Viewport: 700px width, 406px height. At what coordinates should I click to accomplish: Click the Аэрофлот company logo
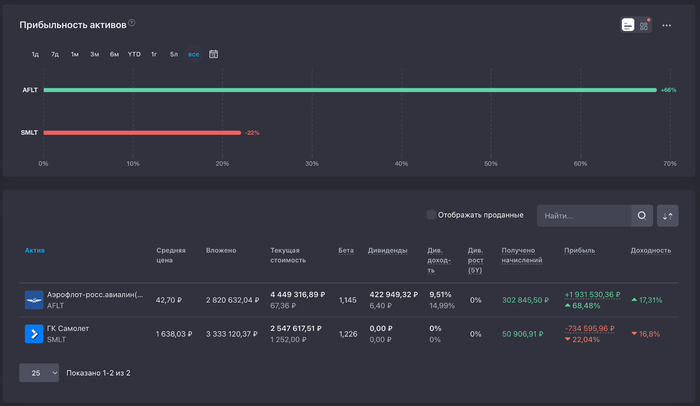34,301
